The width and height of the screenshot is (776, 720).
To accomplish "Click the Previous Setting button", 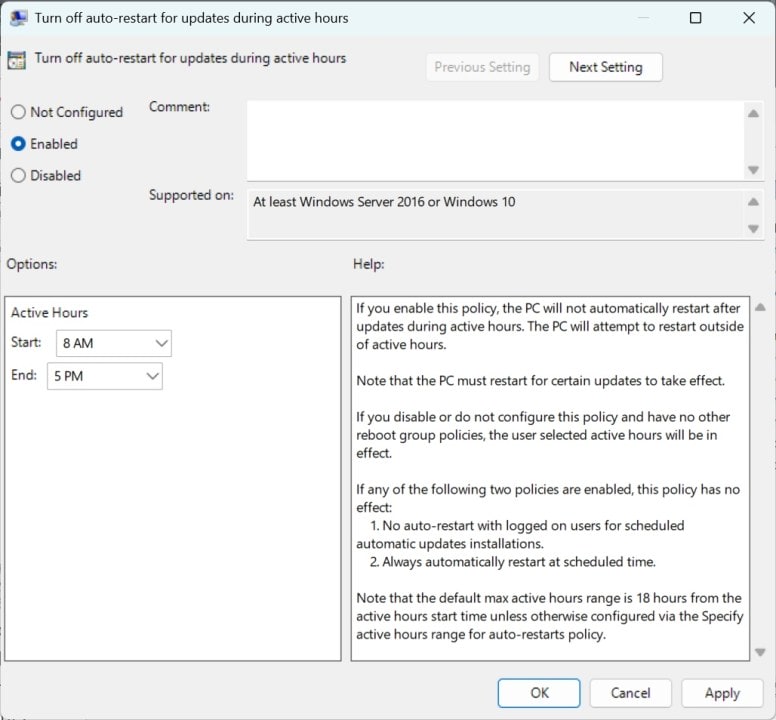I will coord(482,67).
